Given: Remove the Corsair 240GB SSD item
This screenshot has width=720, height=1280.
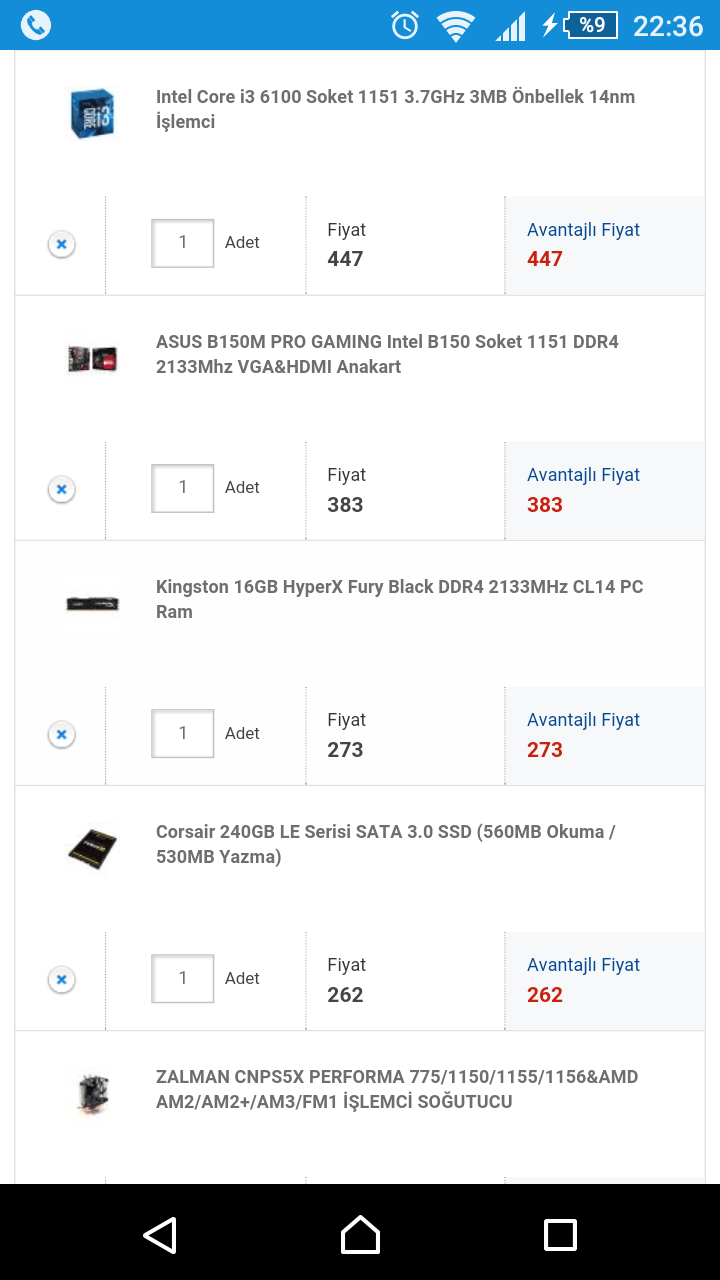Looking at the screenshot, I should [61, 979].
